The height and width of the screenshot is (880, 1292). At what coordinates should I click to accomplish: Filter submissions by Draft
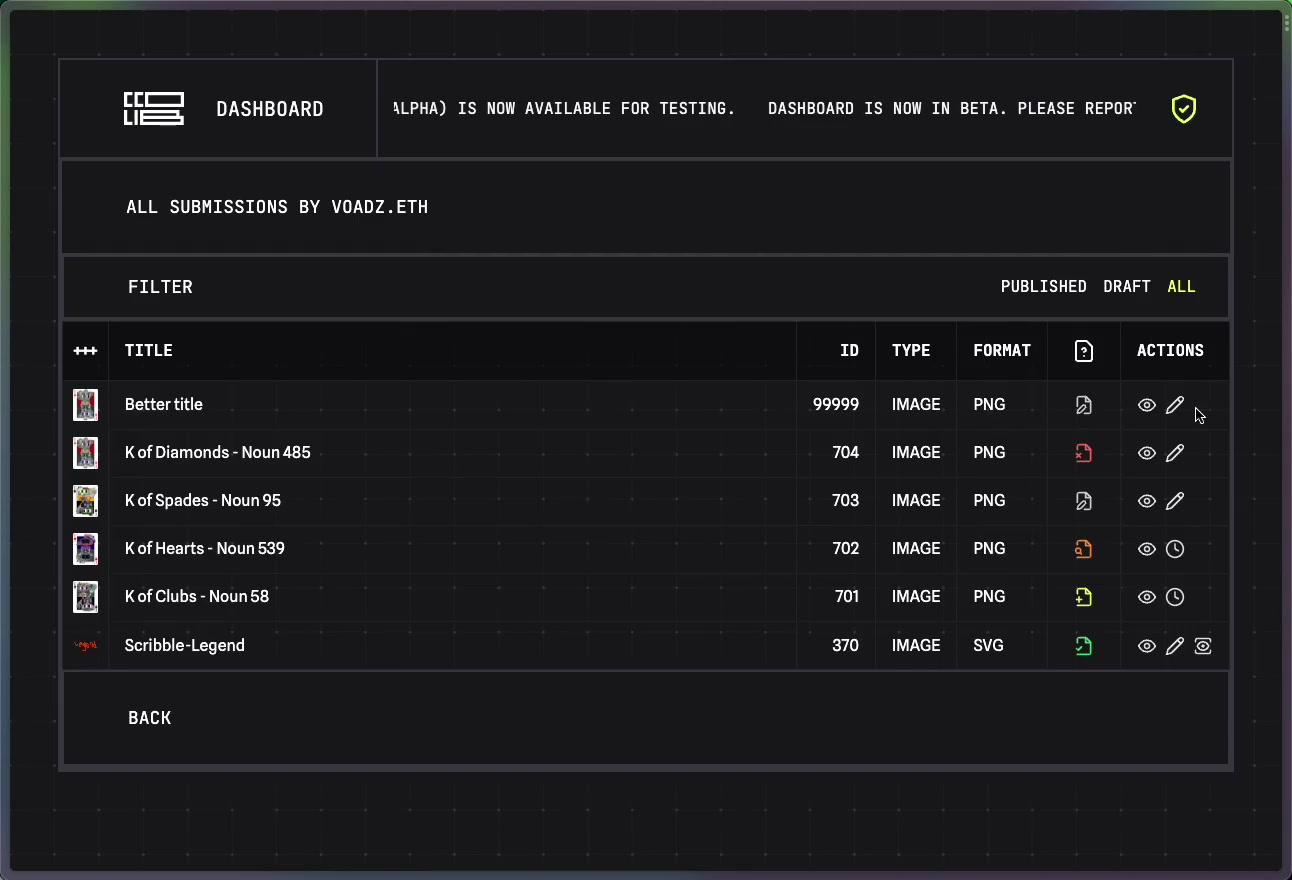1127,287
